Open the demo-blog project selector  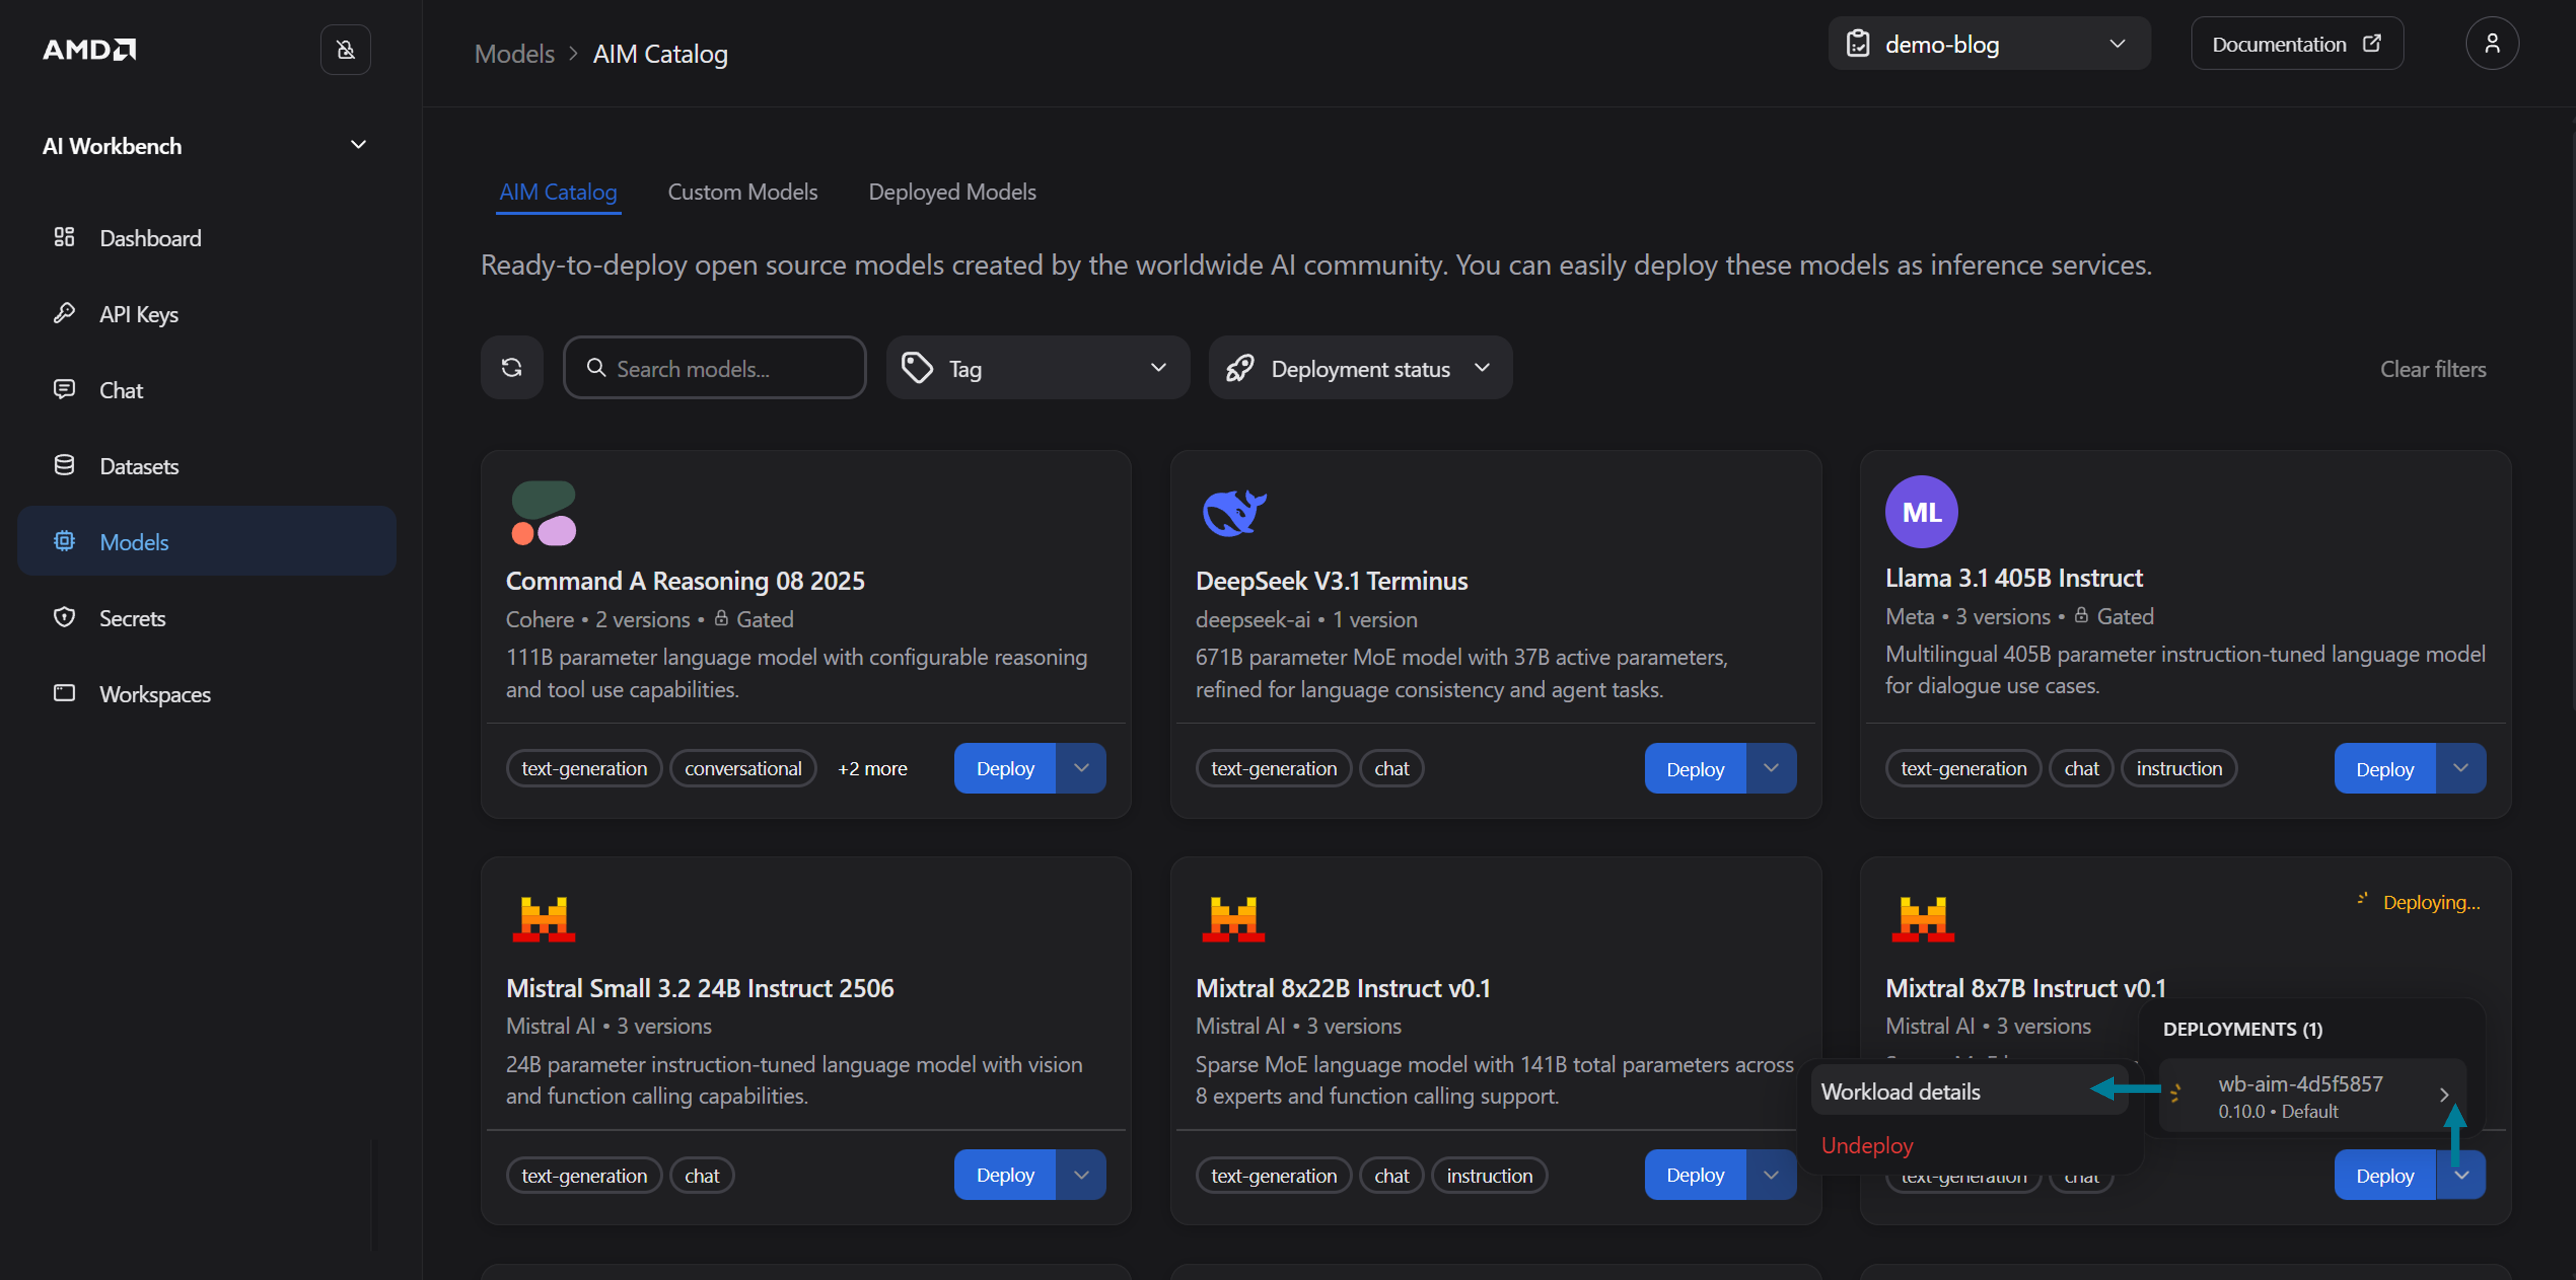click(x=1988, y=44)
